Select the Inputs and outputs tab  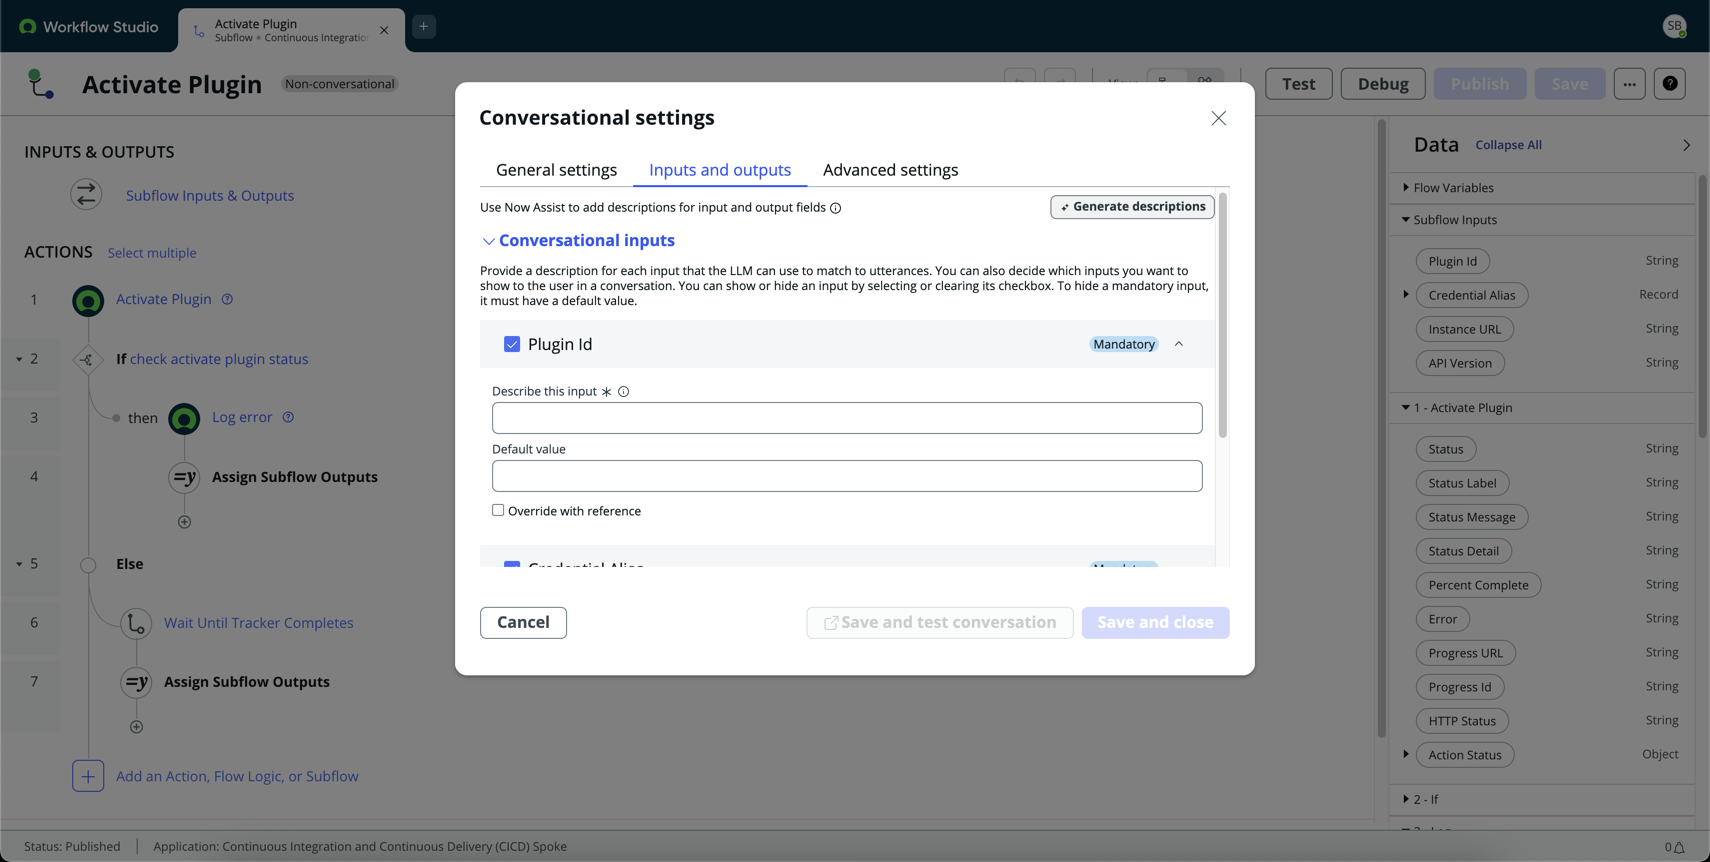click(720, 170)
